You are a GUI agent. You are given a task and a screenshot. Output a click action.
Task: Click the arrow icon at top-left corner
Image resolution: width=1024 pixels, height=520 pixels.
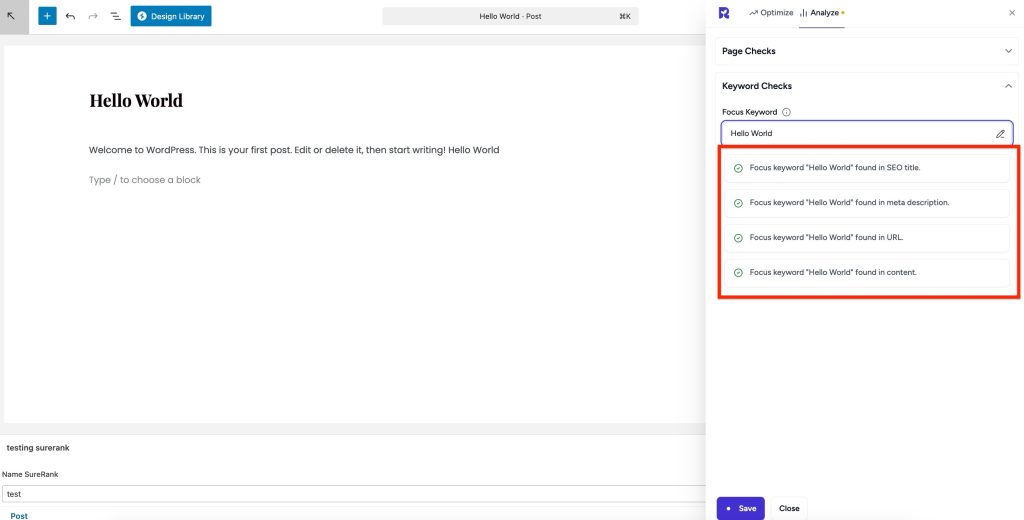pos(13,16)
